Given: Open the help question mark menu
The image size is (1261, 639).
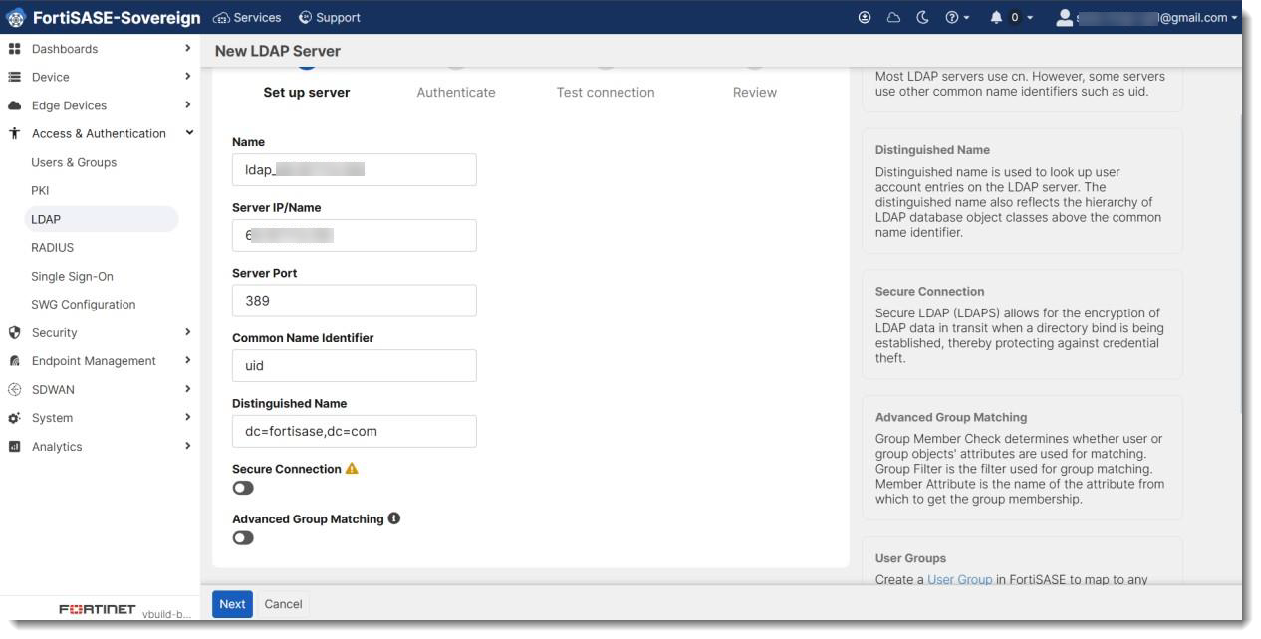Looking at the screenshot, I should click(957, 18).
